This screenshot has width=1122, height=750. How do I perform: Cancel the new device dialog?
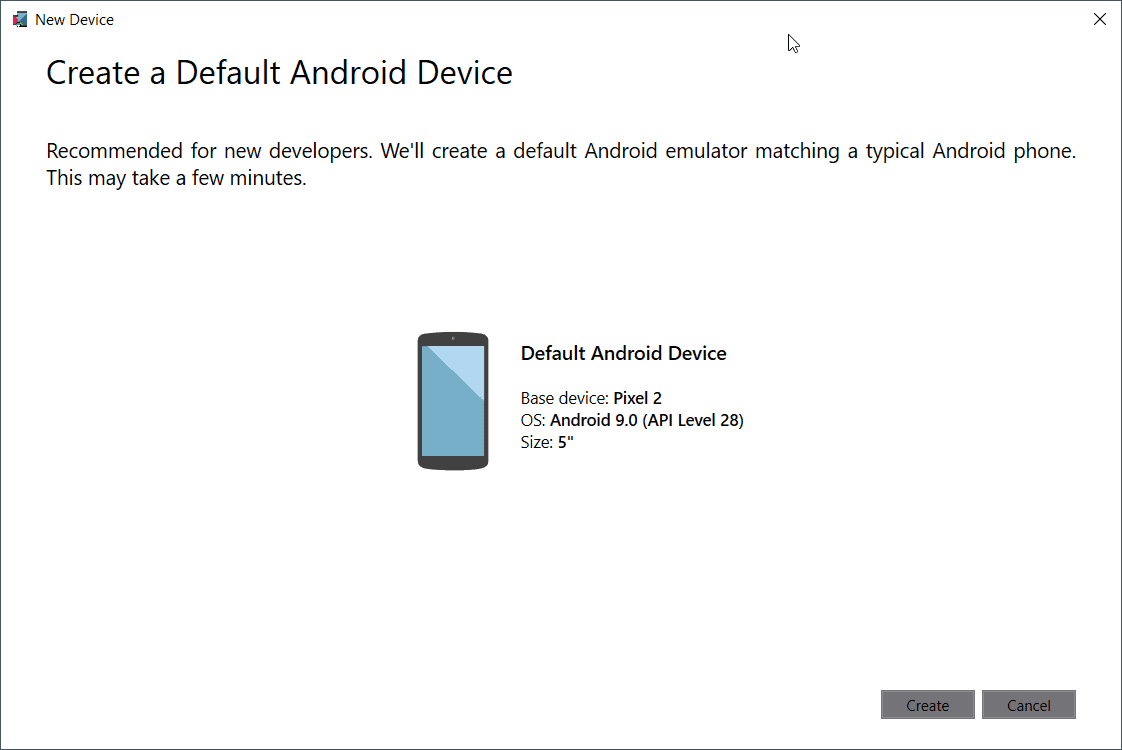tap(1028, 705)
